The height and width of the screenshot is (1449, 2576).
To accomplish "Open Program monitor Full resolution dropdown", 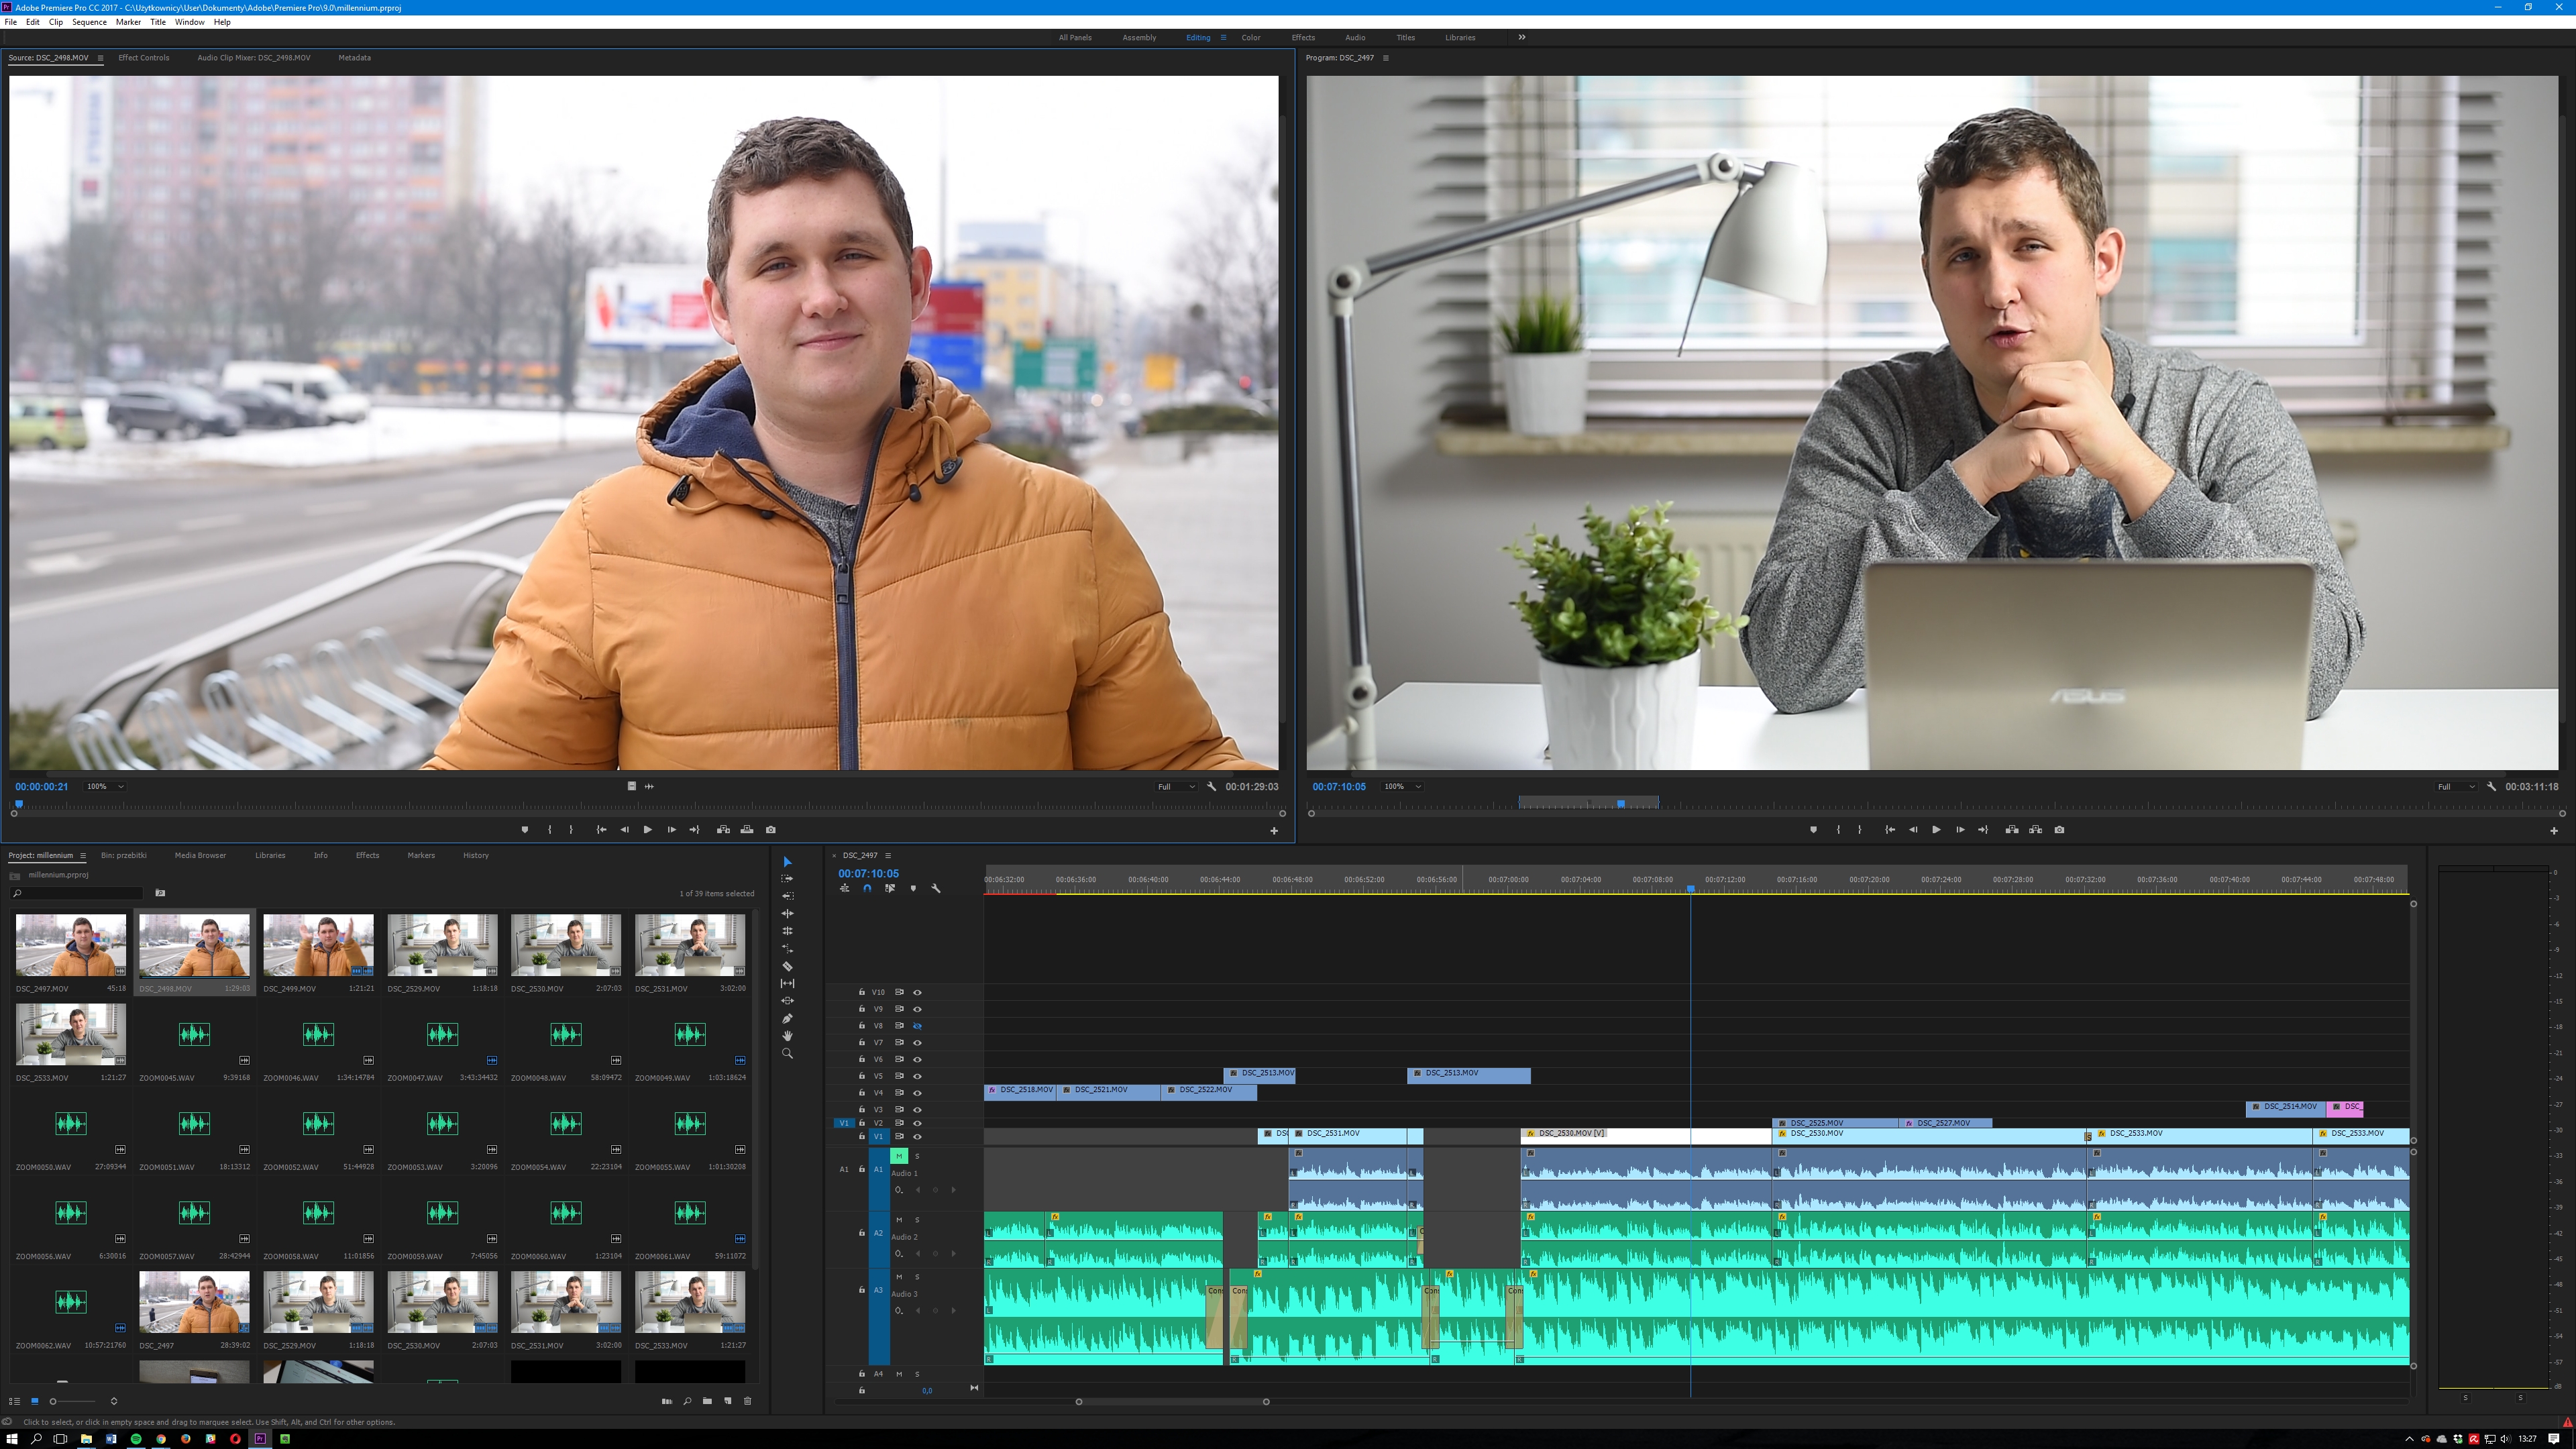I will pyautogui.click(x=2456, y=787).
